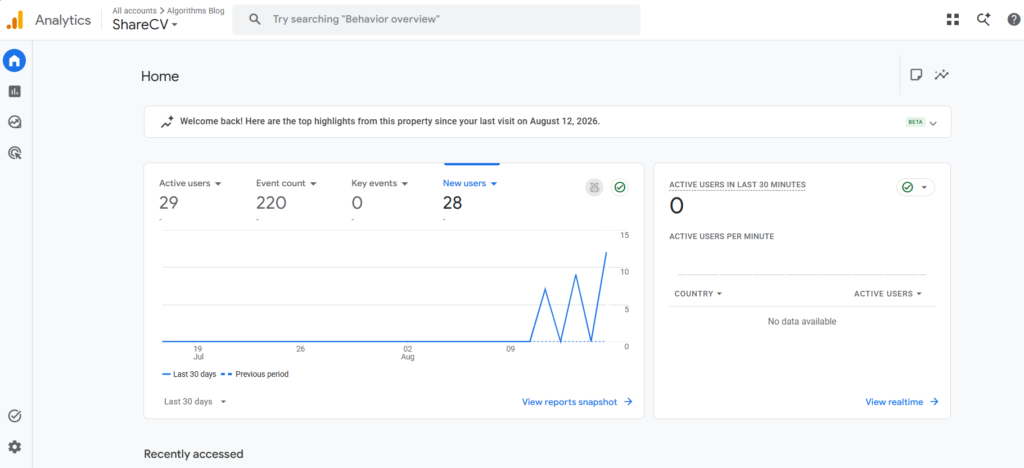Click sparkle trend icon in Welcome back banner
The height and width of the screenshot is (468, 1024).
pos(167,121)
